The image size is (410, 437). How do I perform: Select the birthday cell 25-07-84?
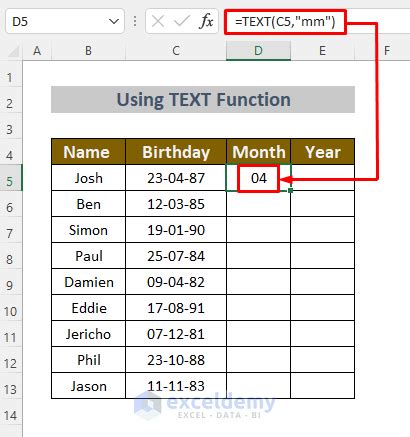point(176,256)
